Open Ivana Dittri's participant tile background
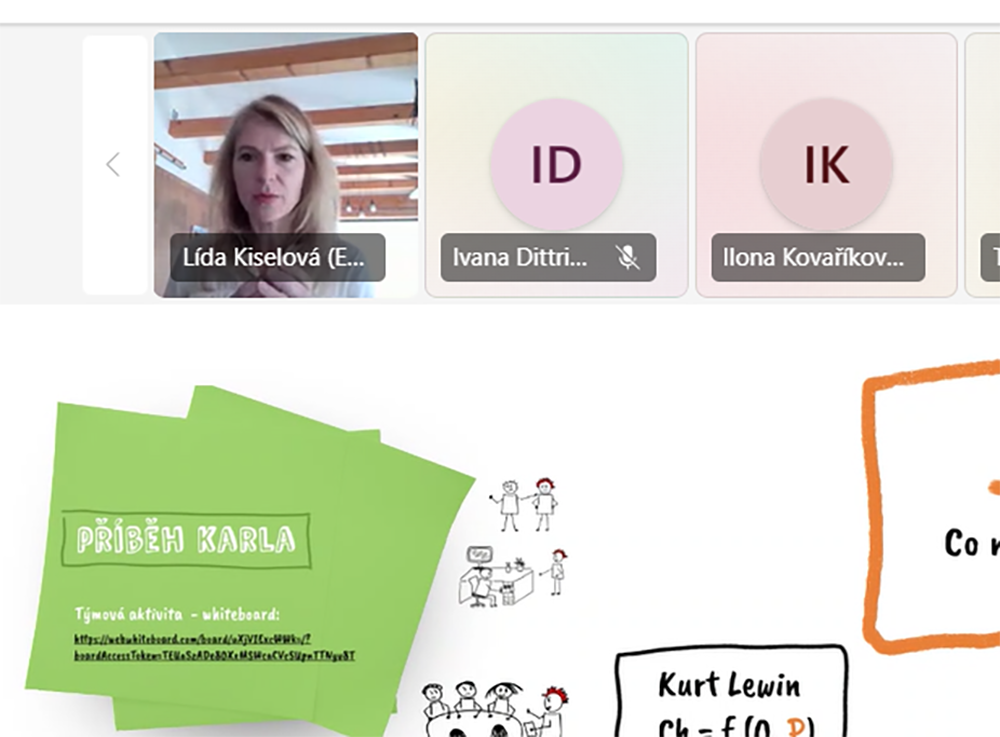1000x737 pixels. pos(557,164)
